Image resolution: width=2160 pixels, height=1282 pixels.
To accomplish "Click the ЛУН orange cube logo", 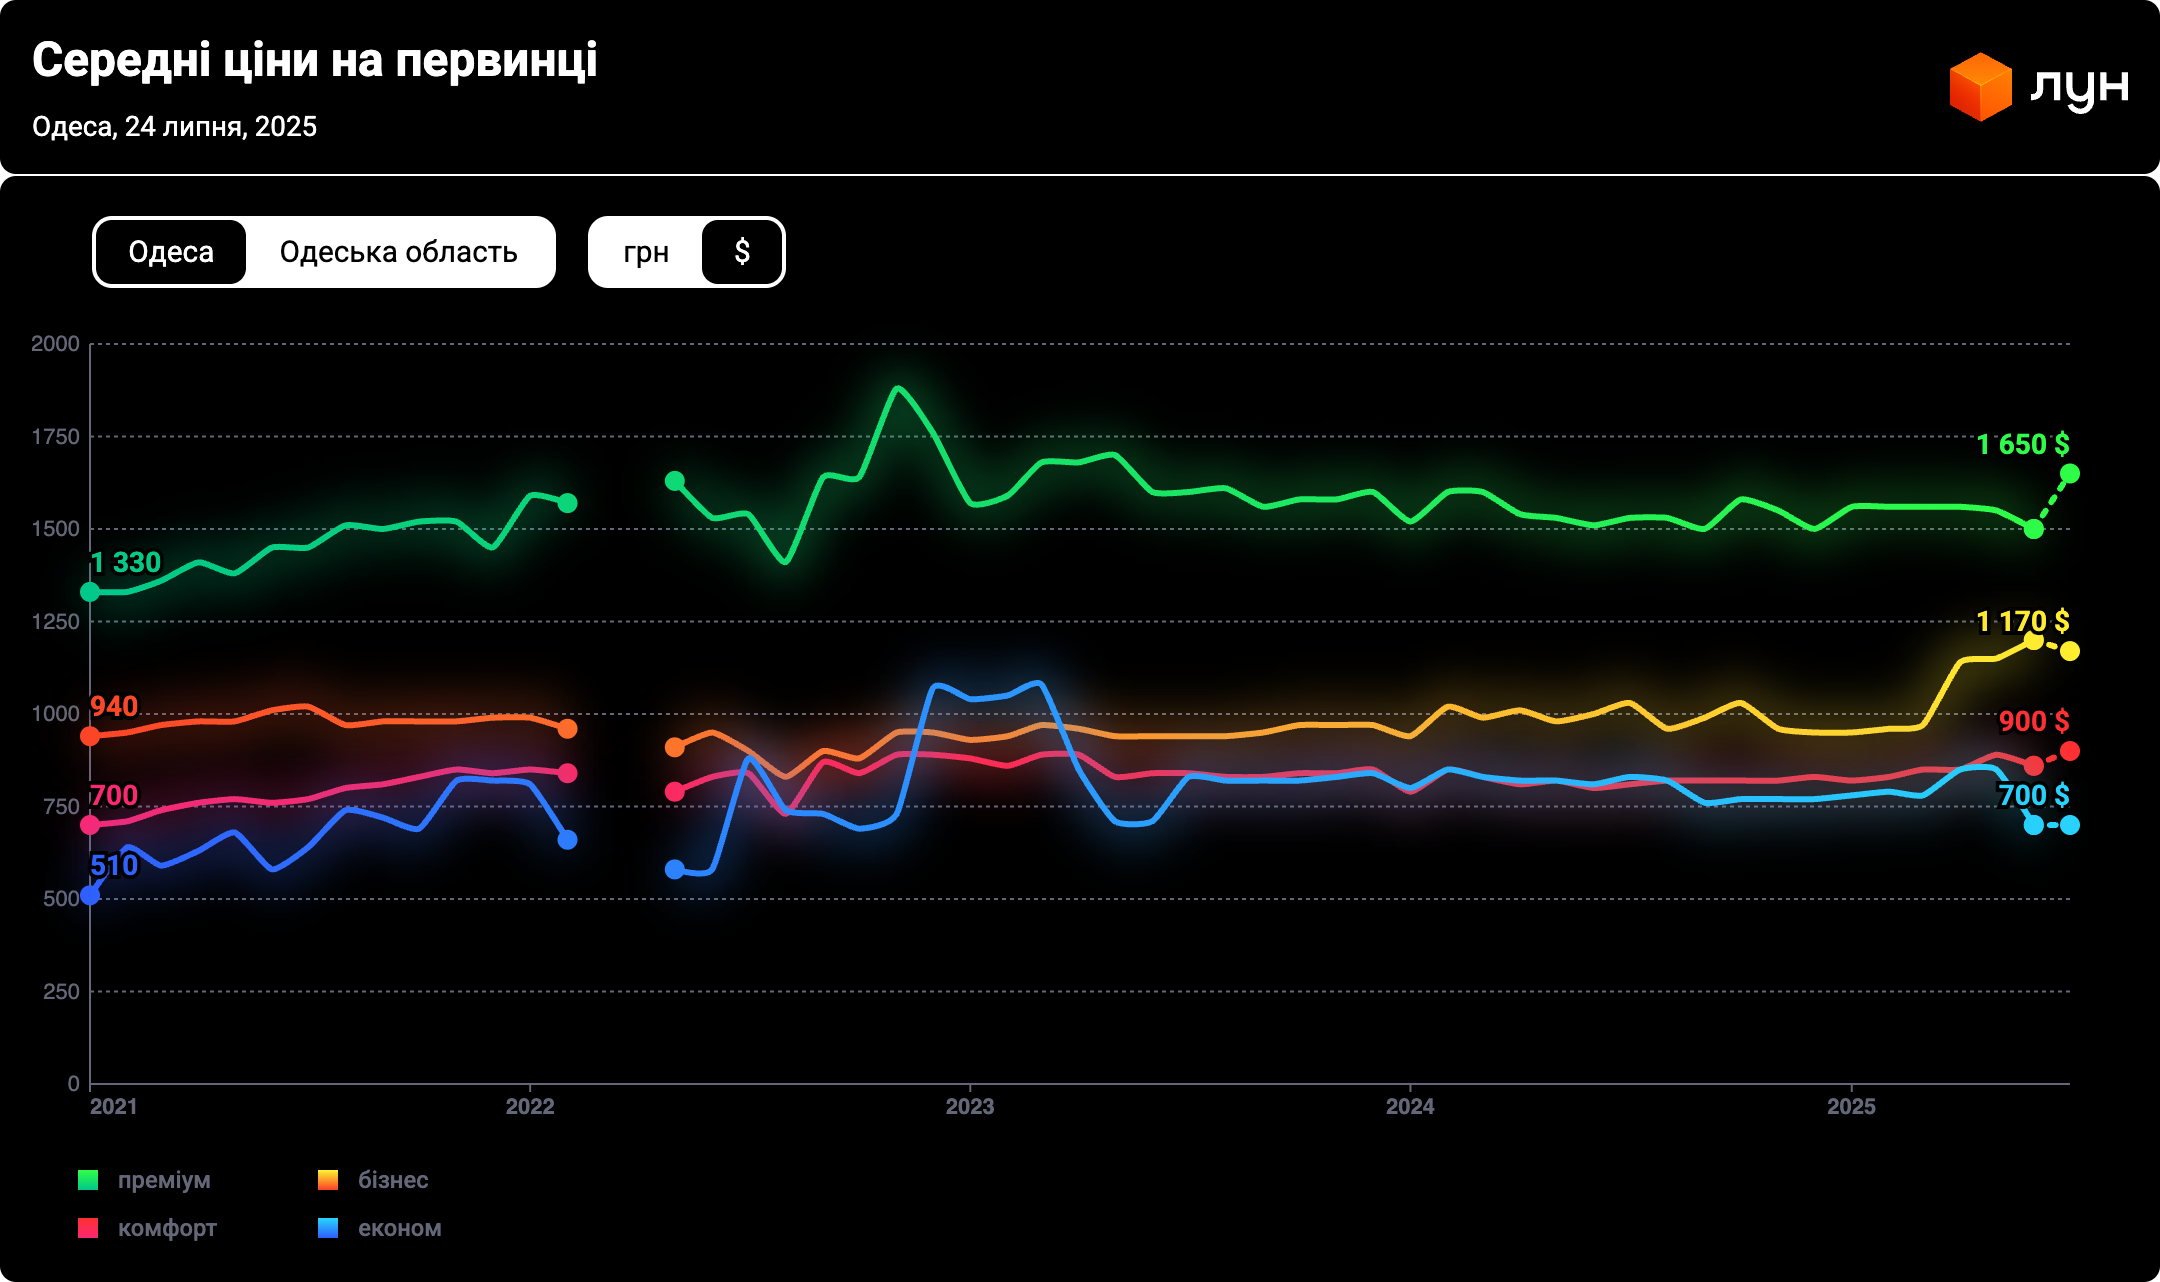I will [x=1980, y=87].
